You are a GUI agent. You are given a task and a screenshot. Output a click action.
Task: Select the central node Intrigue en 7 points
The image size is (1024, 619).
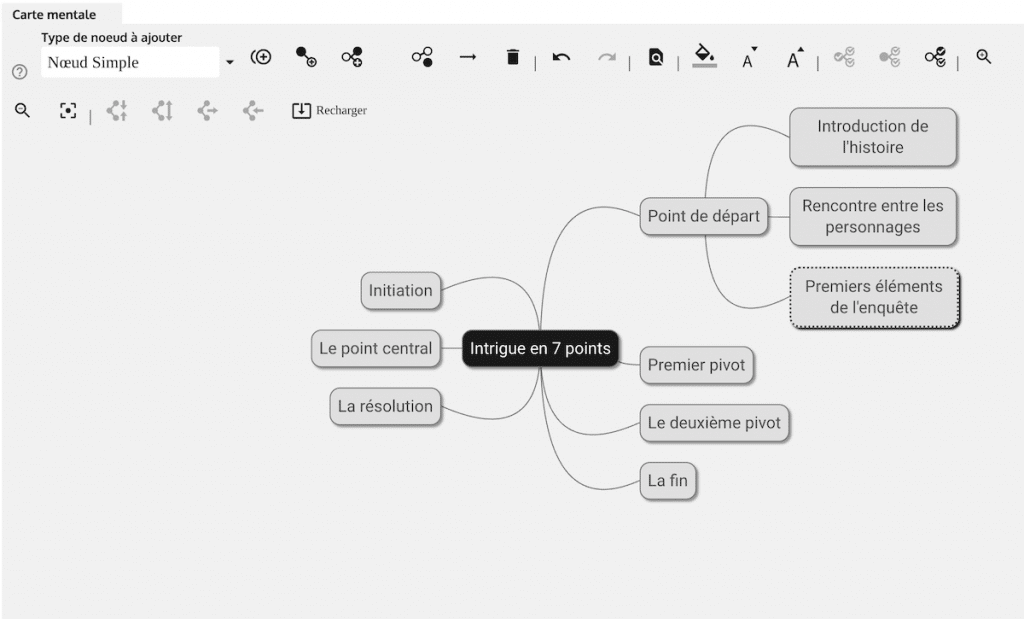tap(540, 349)
